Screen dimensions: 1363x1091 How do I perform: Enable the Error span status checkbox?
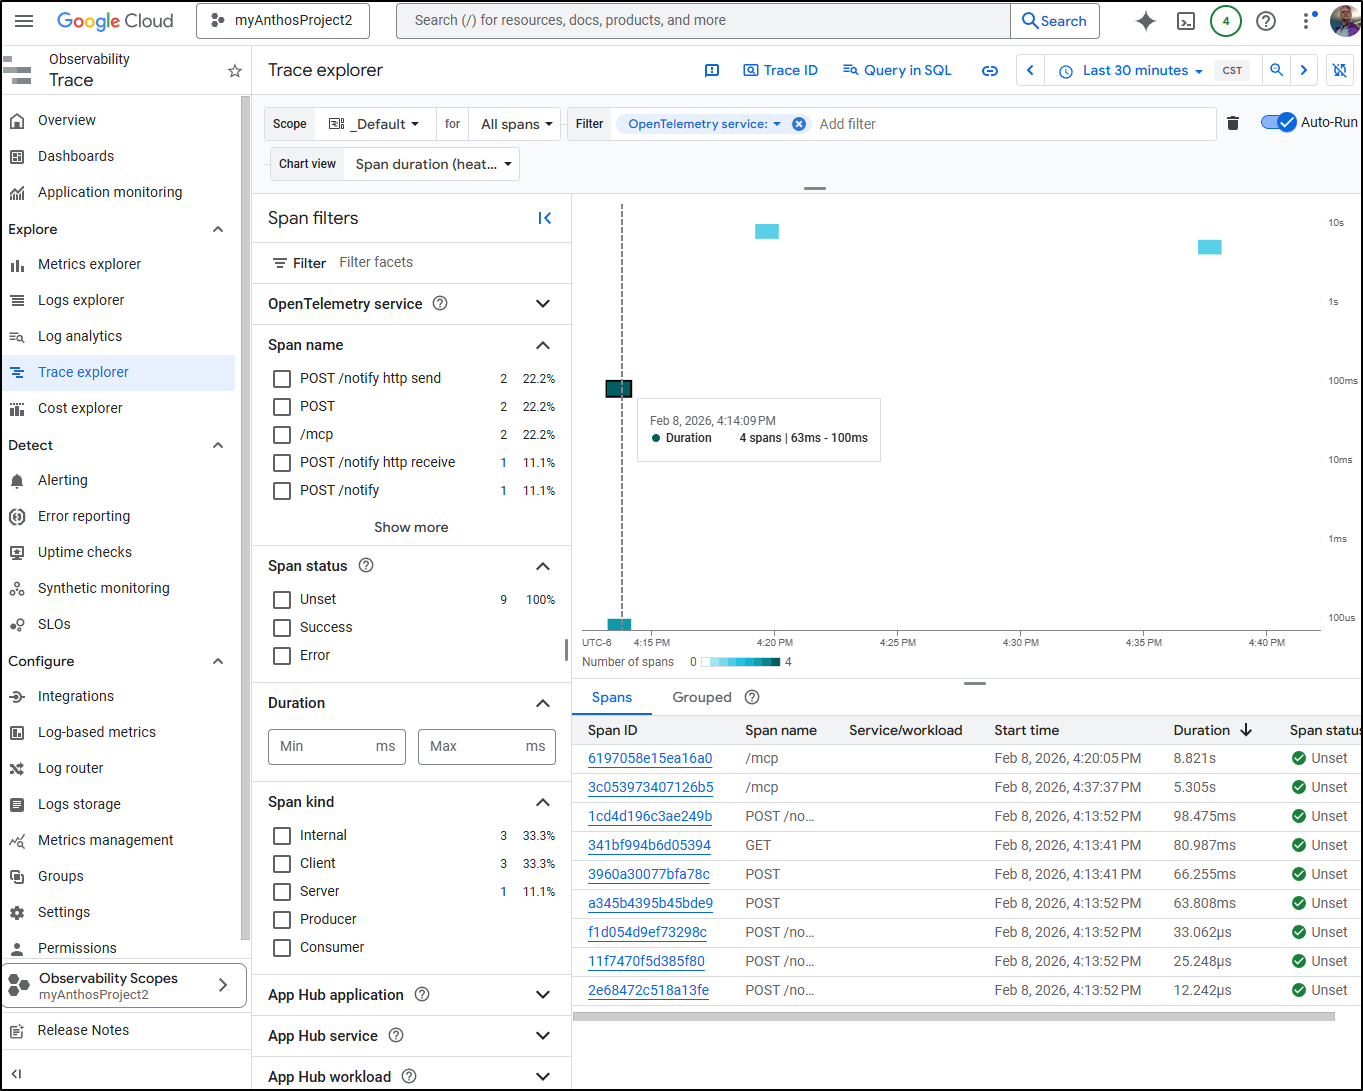282,656
